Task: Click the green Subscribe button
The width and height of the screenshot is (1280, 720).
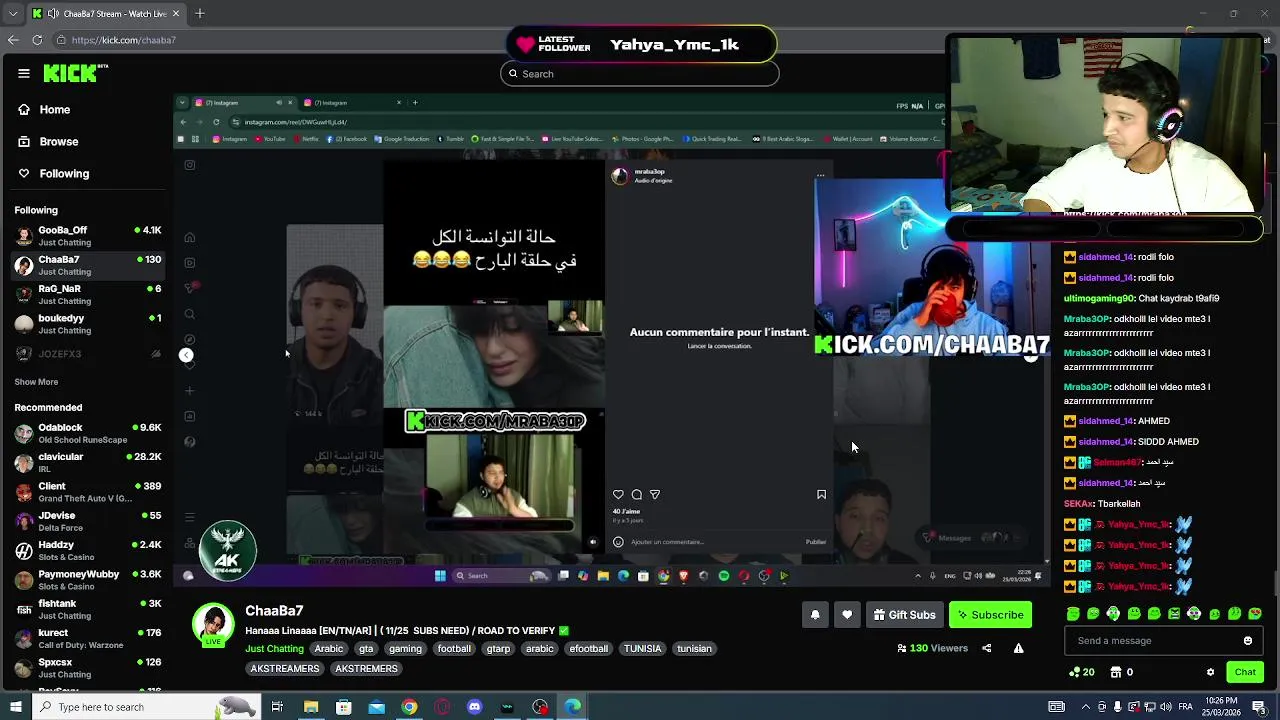Action: click(990, 615)
